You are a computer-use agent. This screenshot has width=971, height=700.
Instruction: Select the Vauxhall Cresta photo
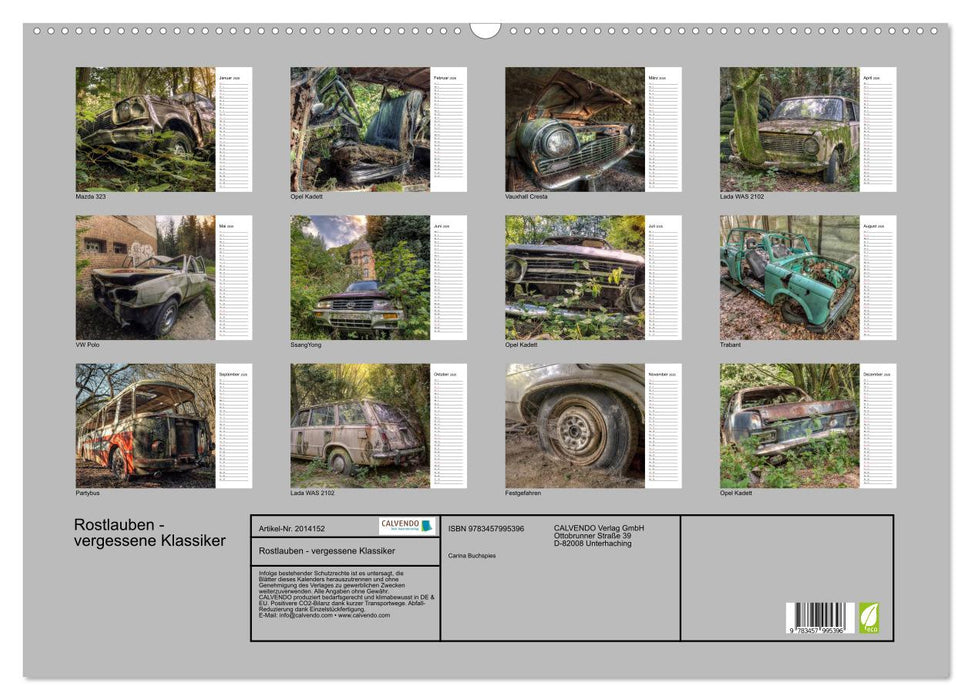point(574,129)
